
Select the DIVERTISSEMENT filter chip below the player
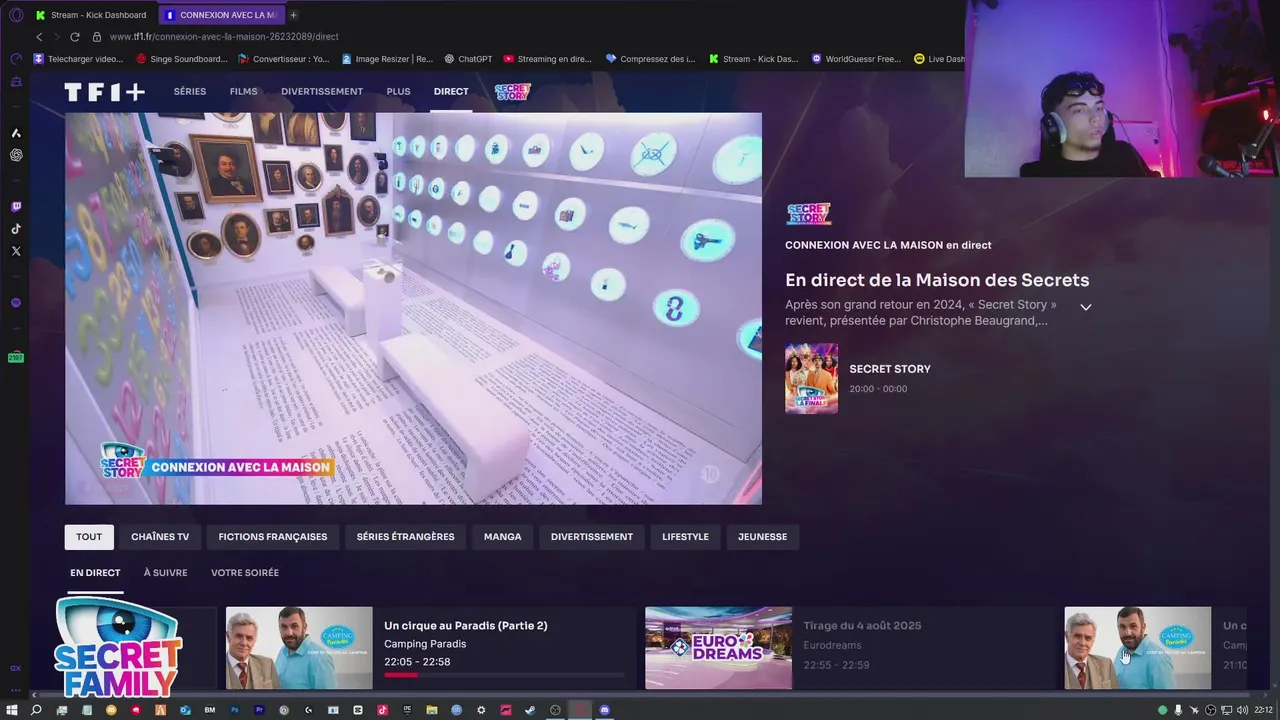tap(592, 537)
